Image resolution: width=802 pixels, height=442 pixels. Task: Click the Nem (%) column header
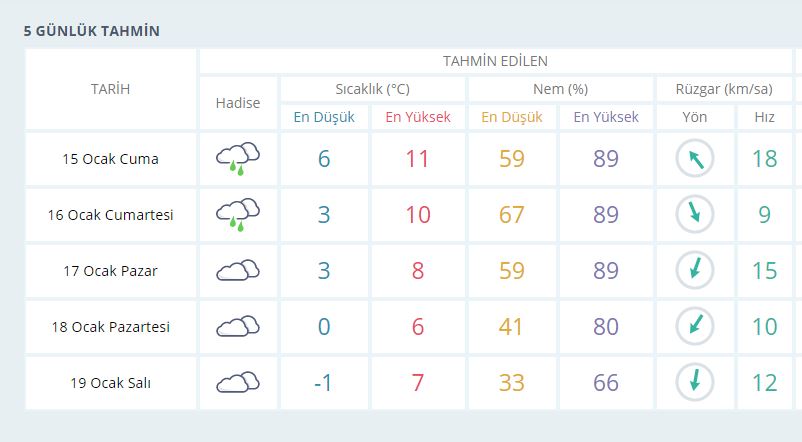click(560, 89)
